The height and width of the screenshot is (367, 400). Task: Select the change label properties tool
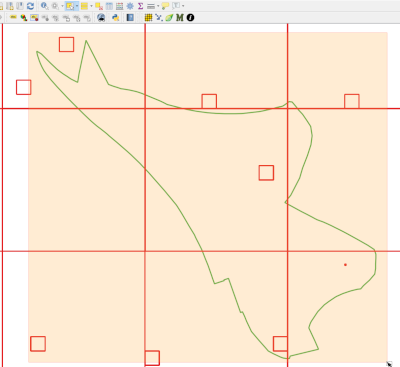[87, 18]
